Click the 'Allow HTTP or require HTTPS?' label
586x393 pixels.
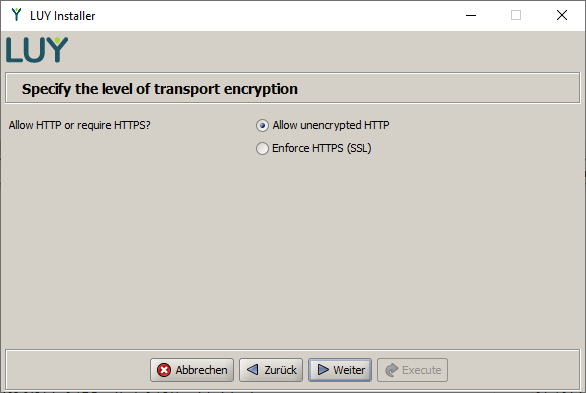(x=80, y=125)
